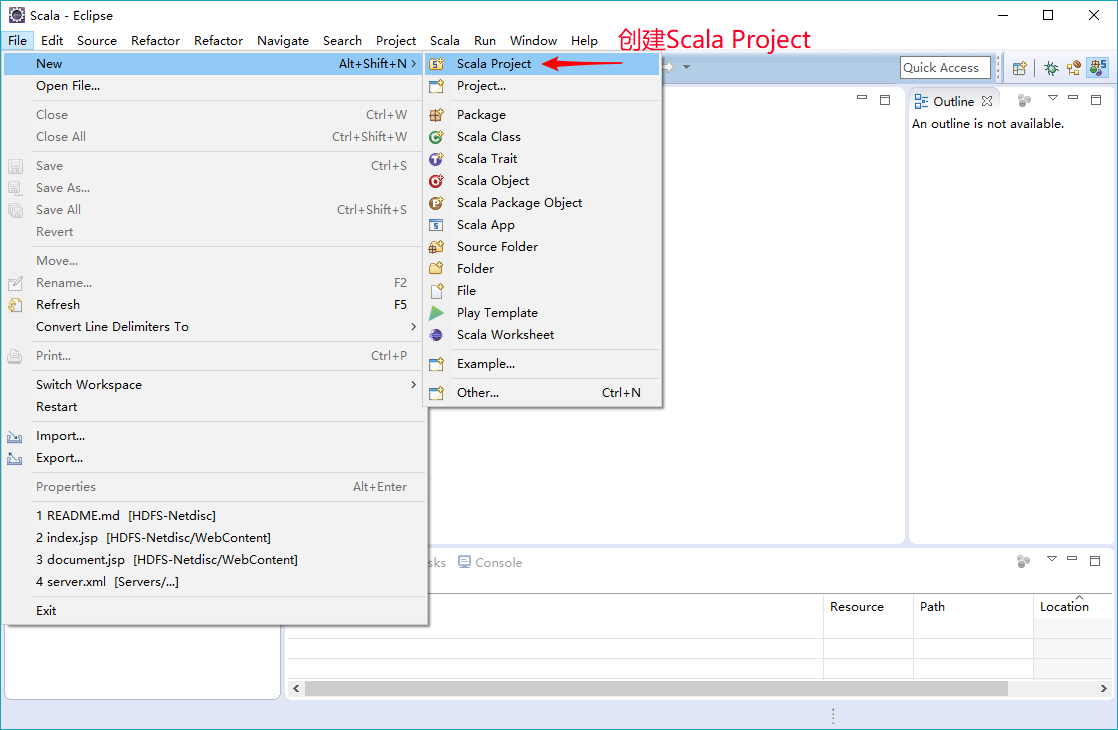Sort by the Location column header

pyautogui.click(x=1072, y=607)
